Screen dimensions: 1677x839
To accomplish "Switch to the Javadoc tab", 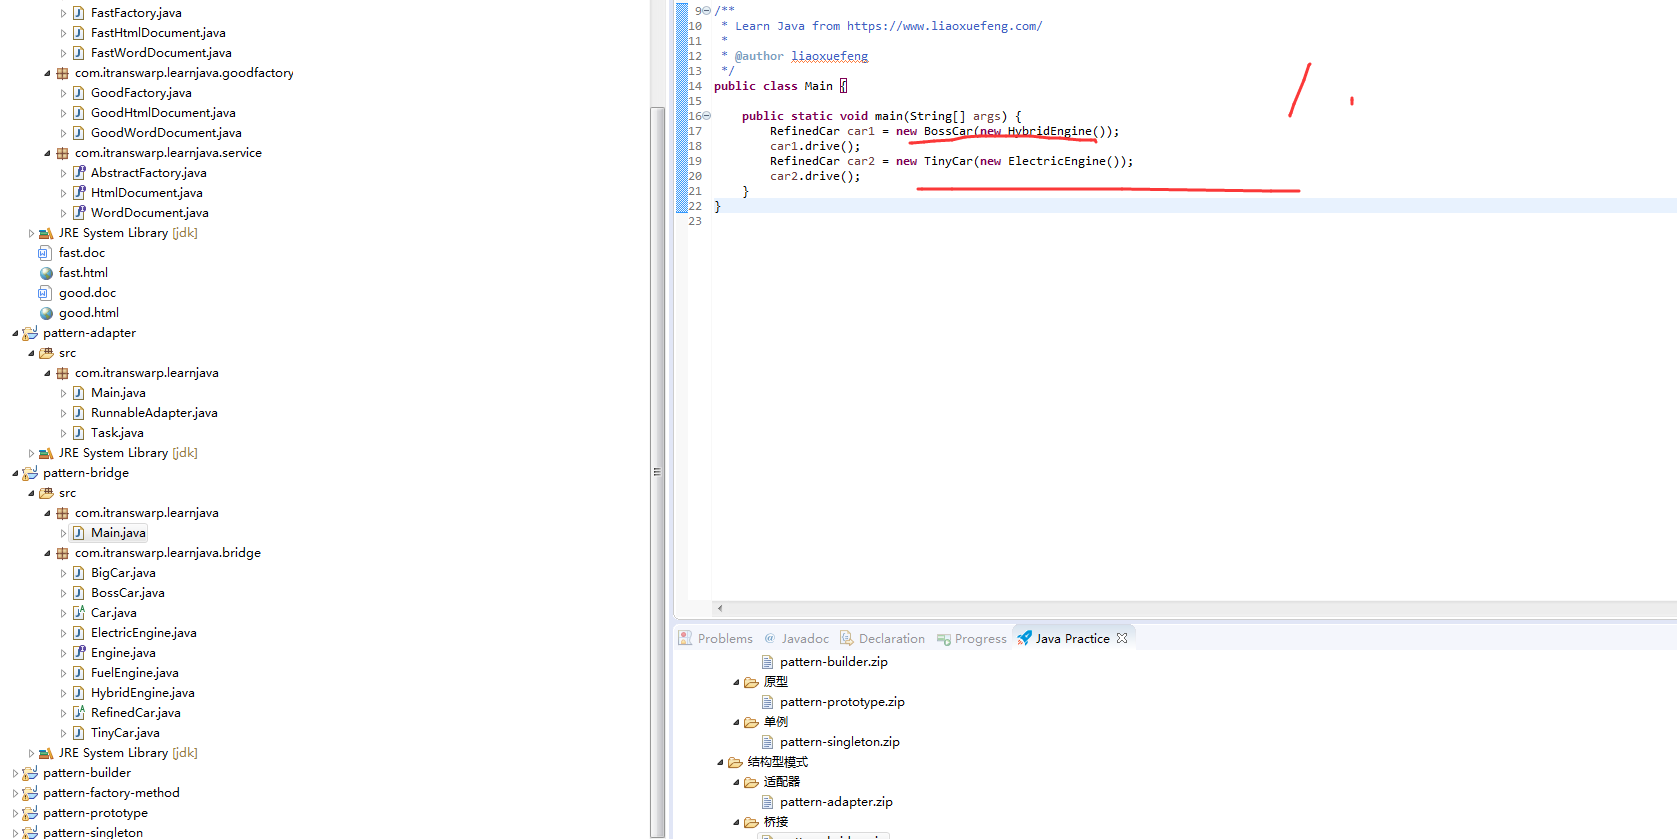I will (796, 638).
